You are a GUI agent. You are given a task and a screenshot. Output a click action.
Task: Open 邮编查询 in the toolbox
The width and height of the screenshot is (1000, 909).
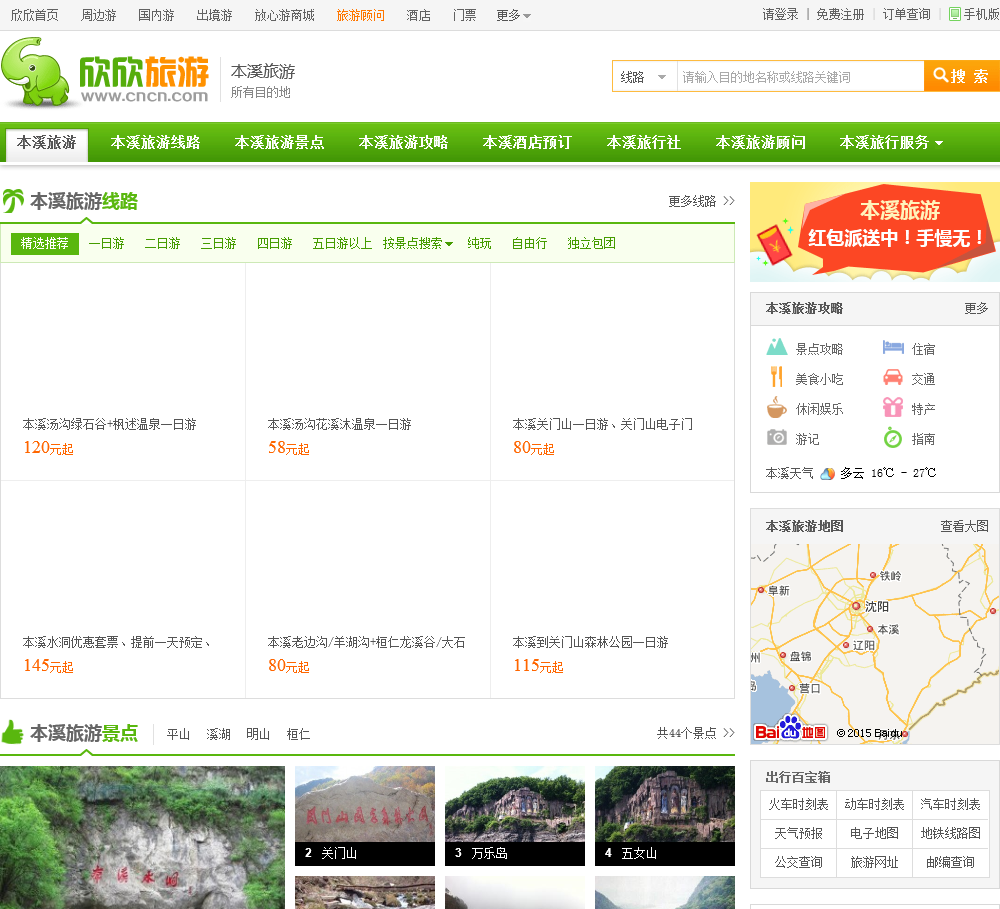pyautogui.click(x=950, y=862)
